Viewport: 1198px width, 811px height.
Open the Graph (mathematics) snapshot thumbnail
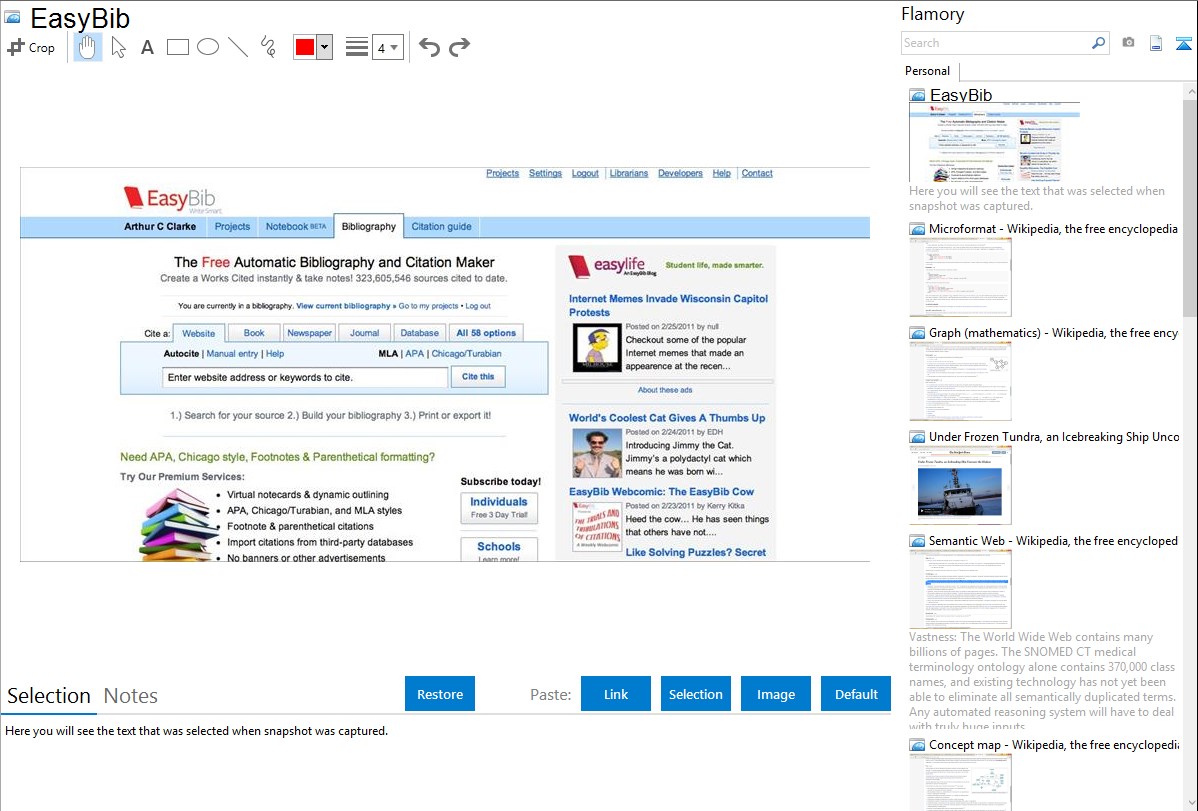click(x=960, y=381)
